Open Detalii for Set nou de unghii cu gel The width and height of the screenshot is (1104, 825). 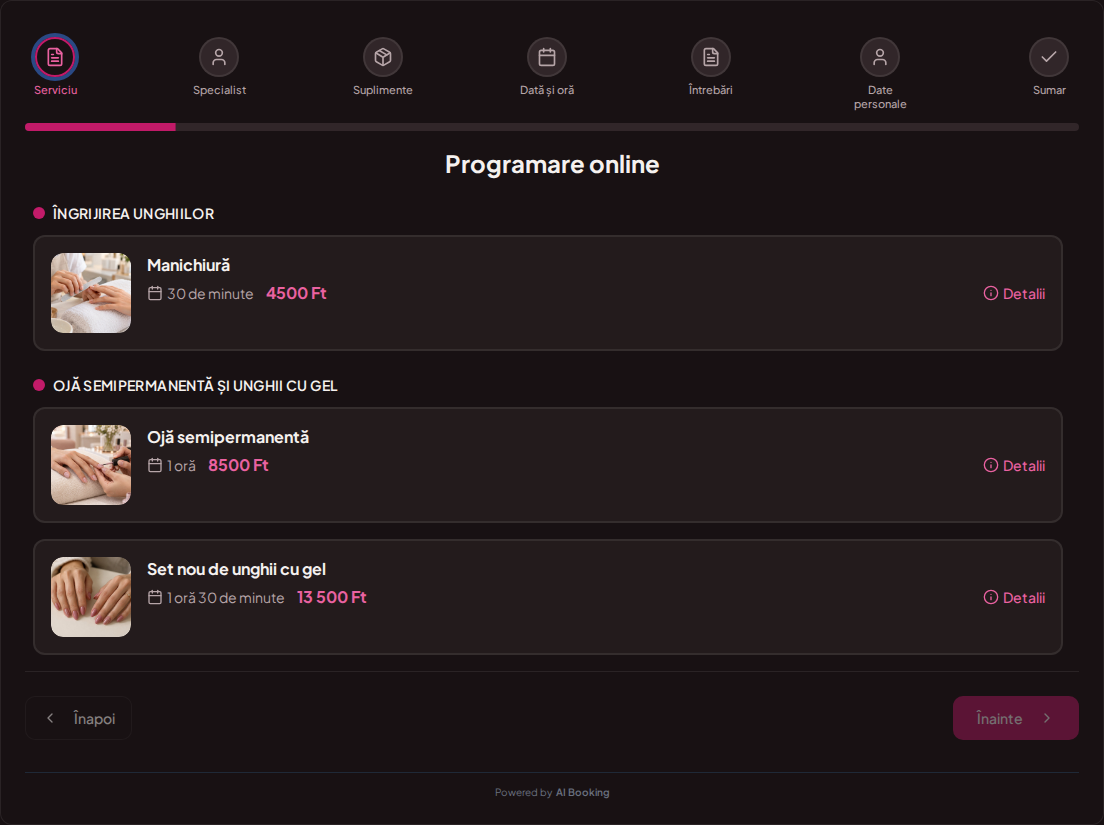(1015, 598)
